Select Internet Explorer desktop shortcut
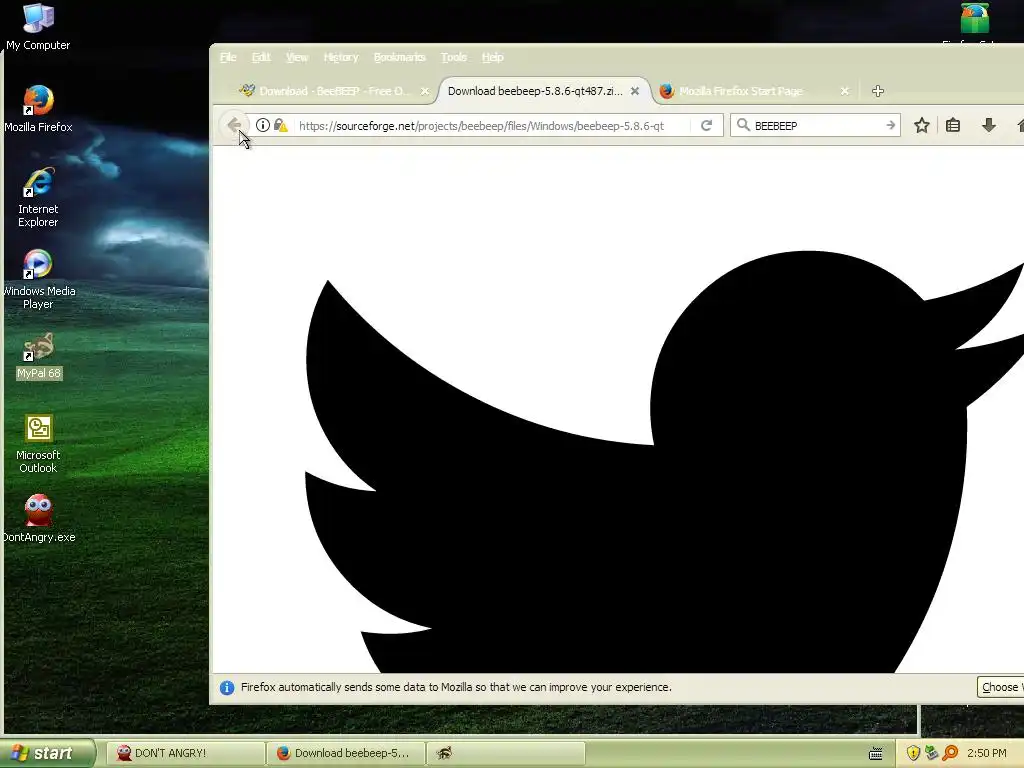 point(38,197)
